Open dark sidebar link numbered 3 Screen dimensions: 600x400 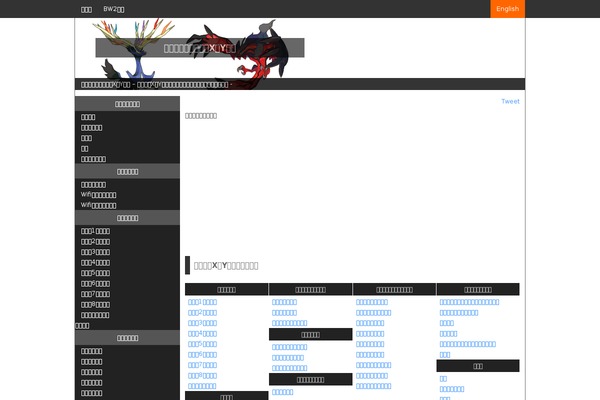[95, 252]
